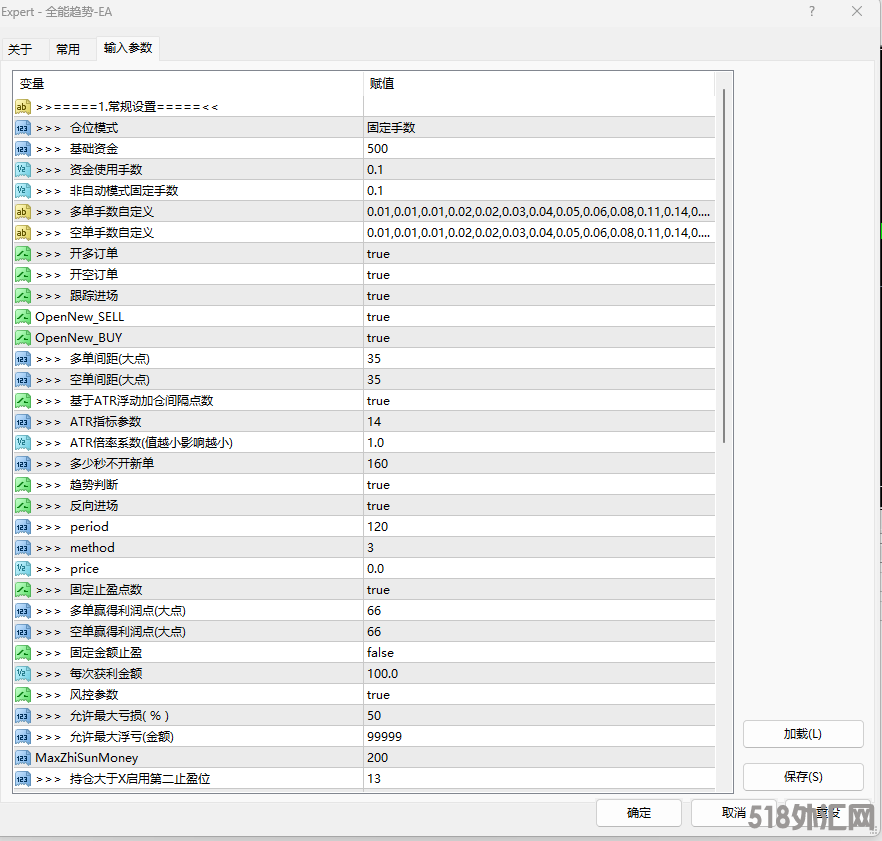Edit the MaxZhiSunMoney value 200
This screenshot has width=882, height=841.
(x=539, y=758)
